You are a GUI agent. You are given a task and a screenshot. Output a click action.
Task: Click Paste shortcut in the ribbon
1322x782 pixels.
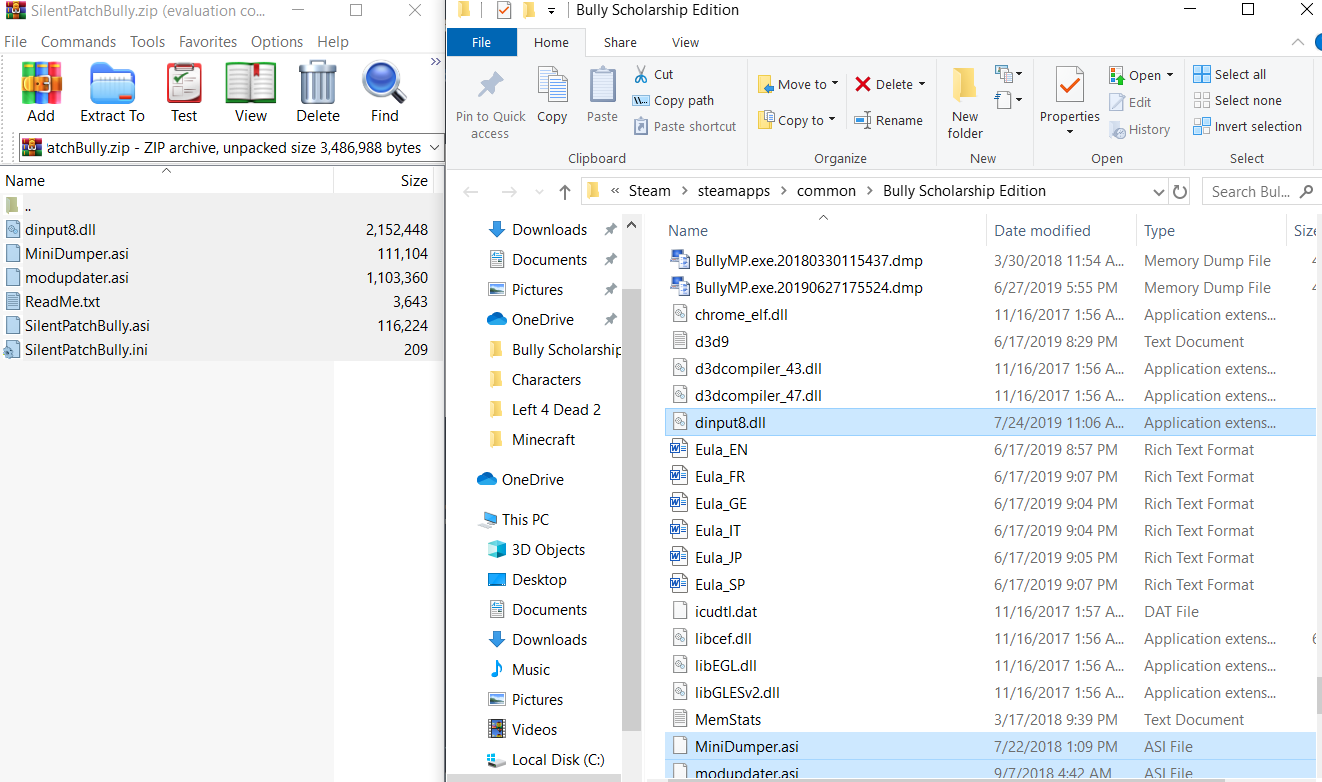[x=685, y=126]
